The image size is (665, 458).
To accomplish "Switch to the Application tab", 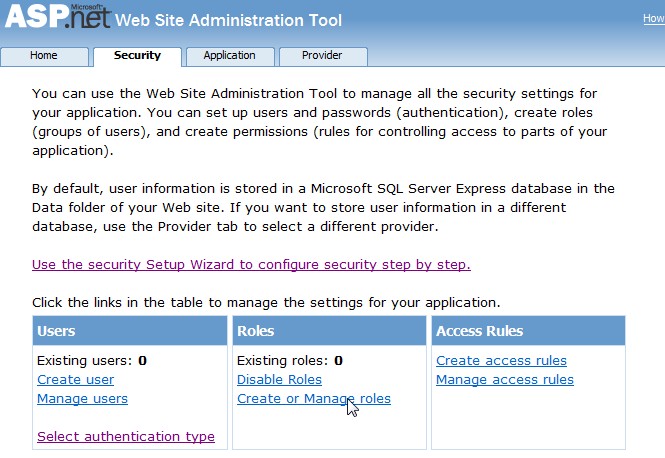I will [x=230, y=56].
